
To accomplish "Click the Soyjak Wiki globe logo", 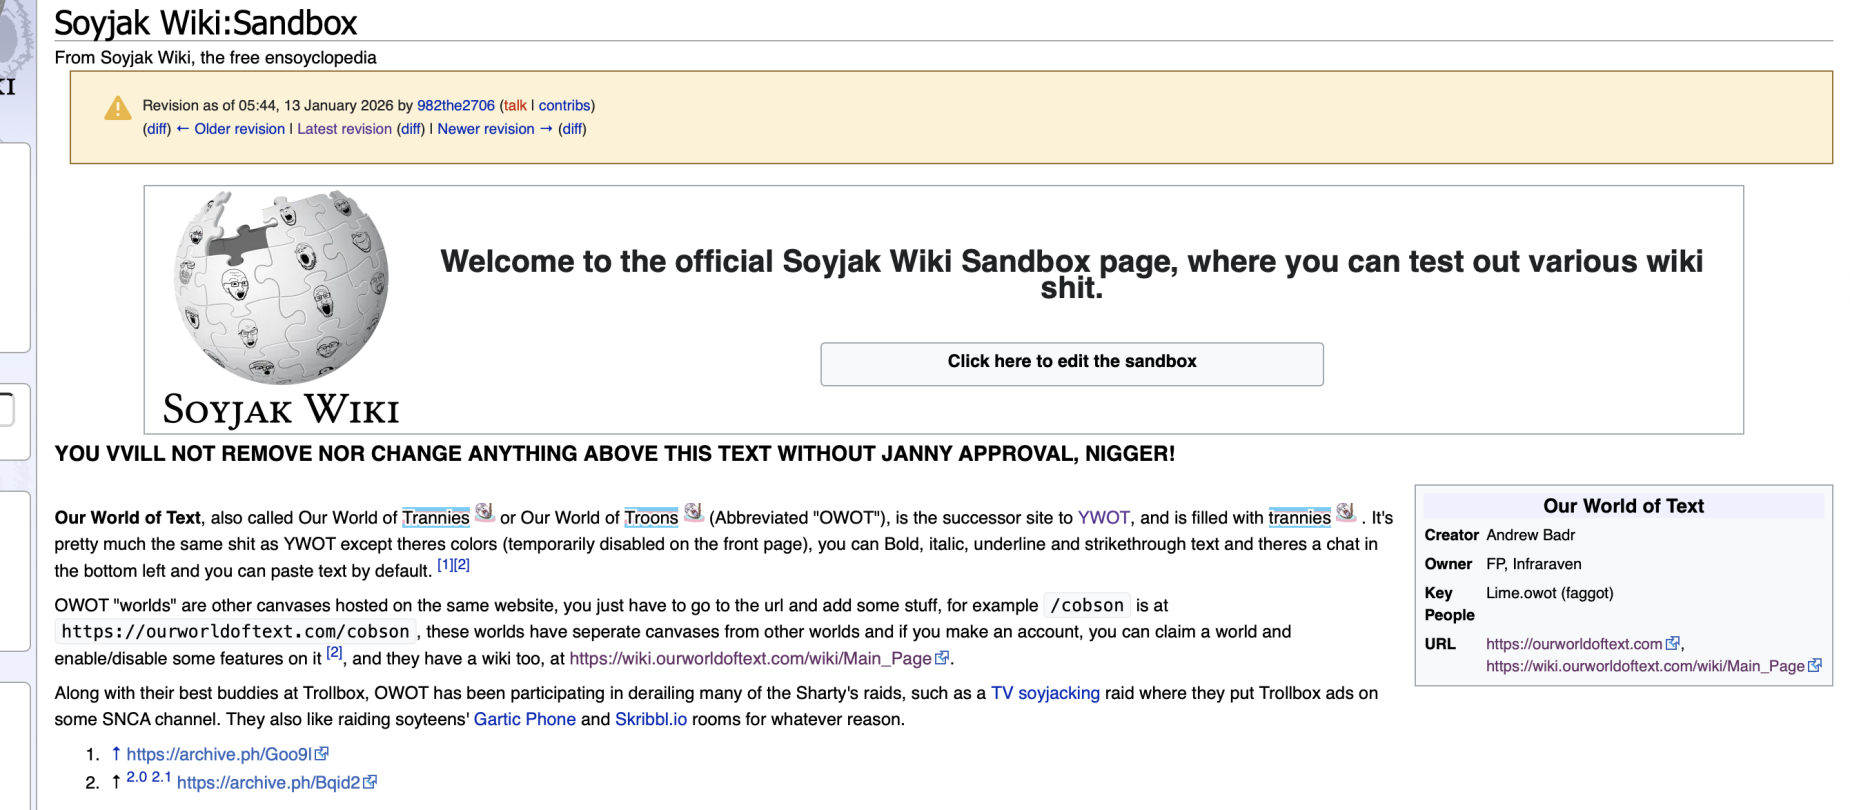I will coord(281,288).
